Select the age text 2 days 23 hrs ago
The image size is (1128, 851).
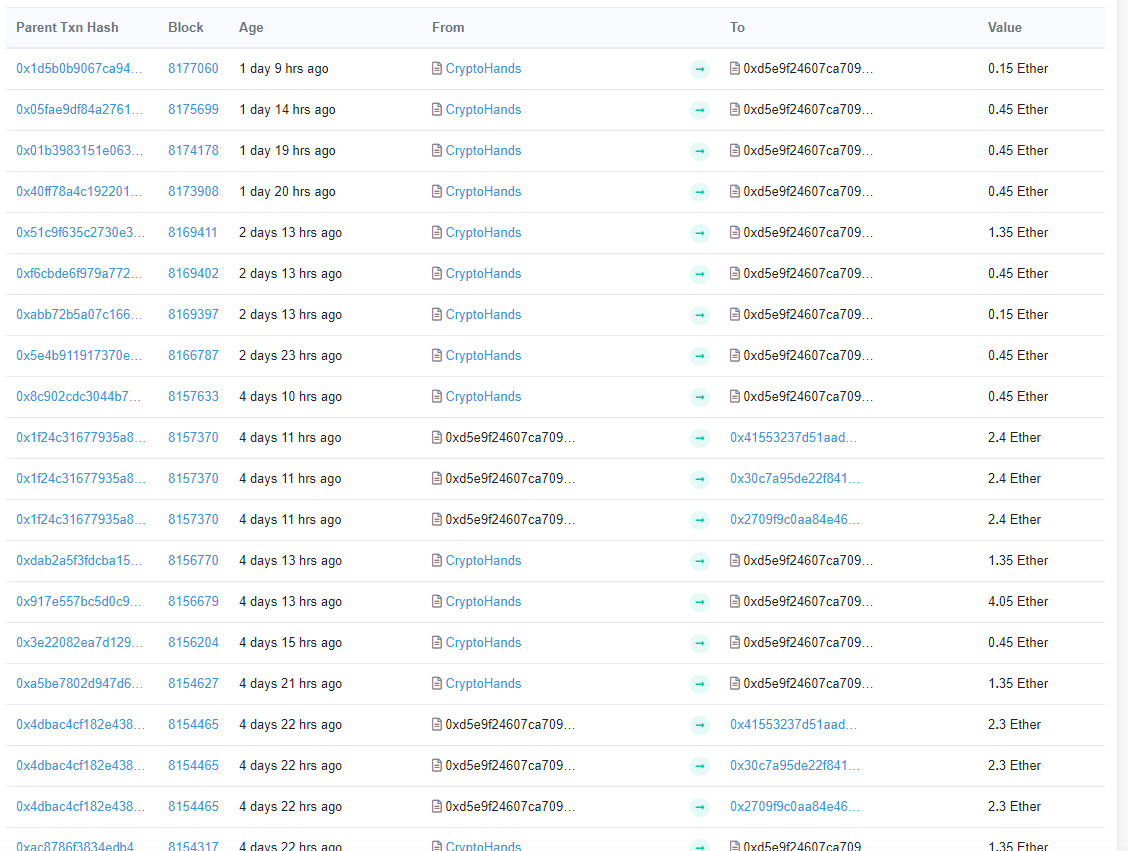(x=290, y=355)
